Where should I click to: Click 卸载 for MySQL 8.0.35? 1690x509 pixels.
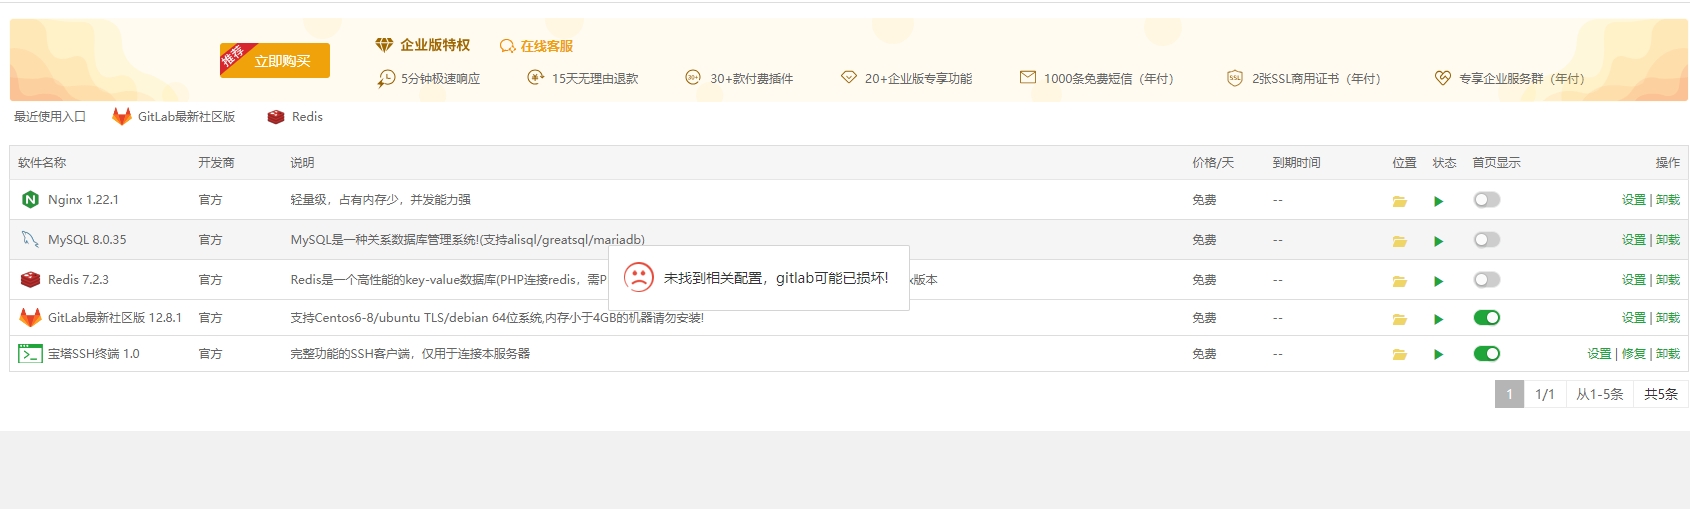tap(1668, 240)
